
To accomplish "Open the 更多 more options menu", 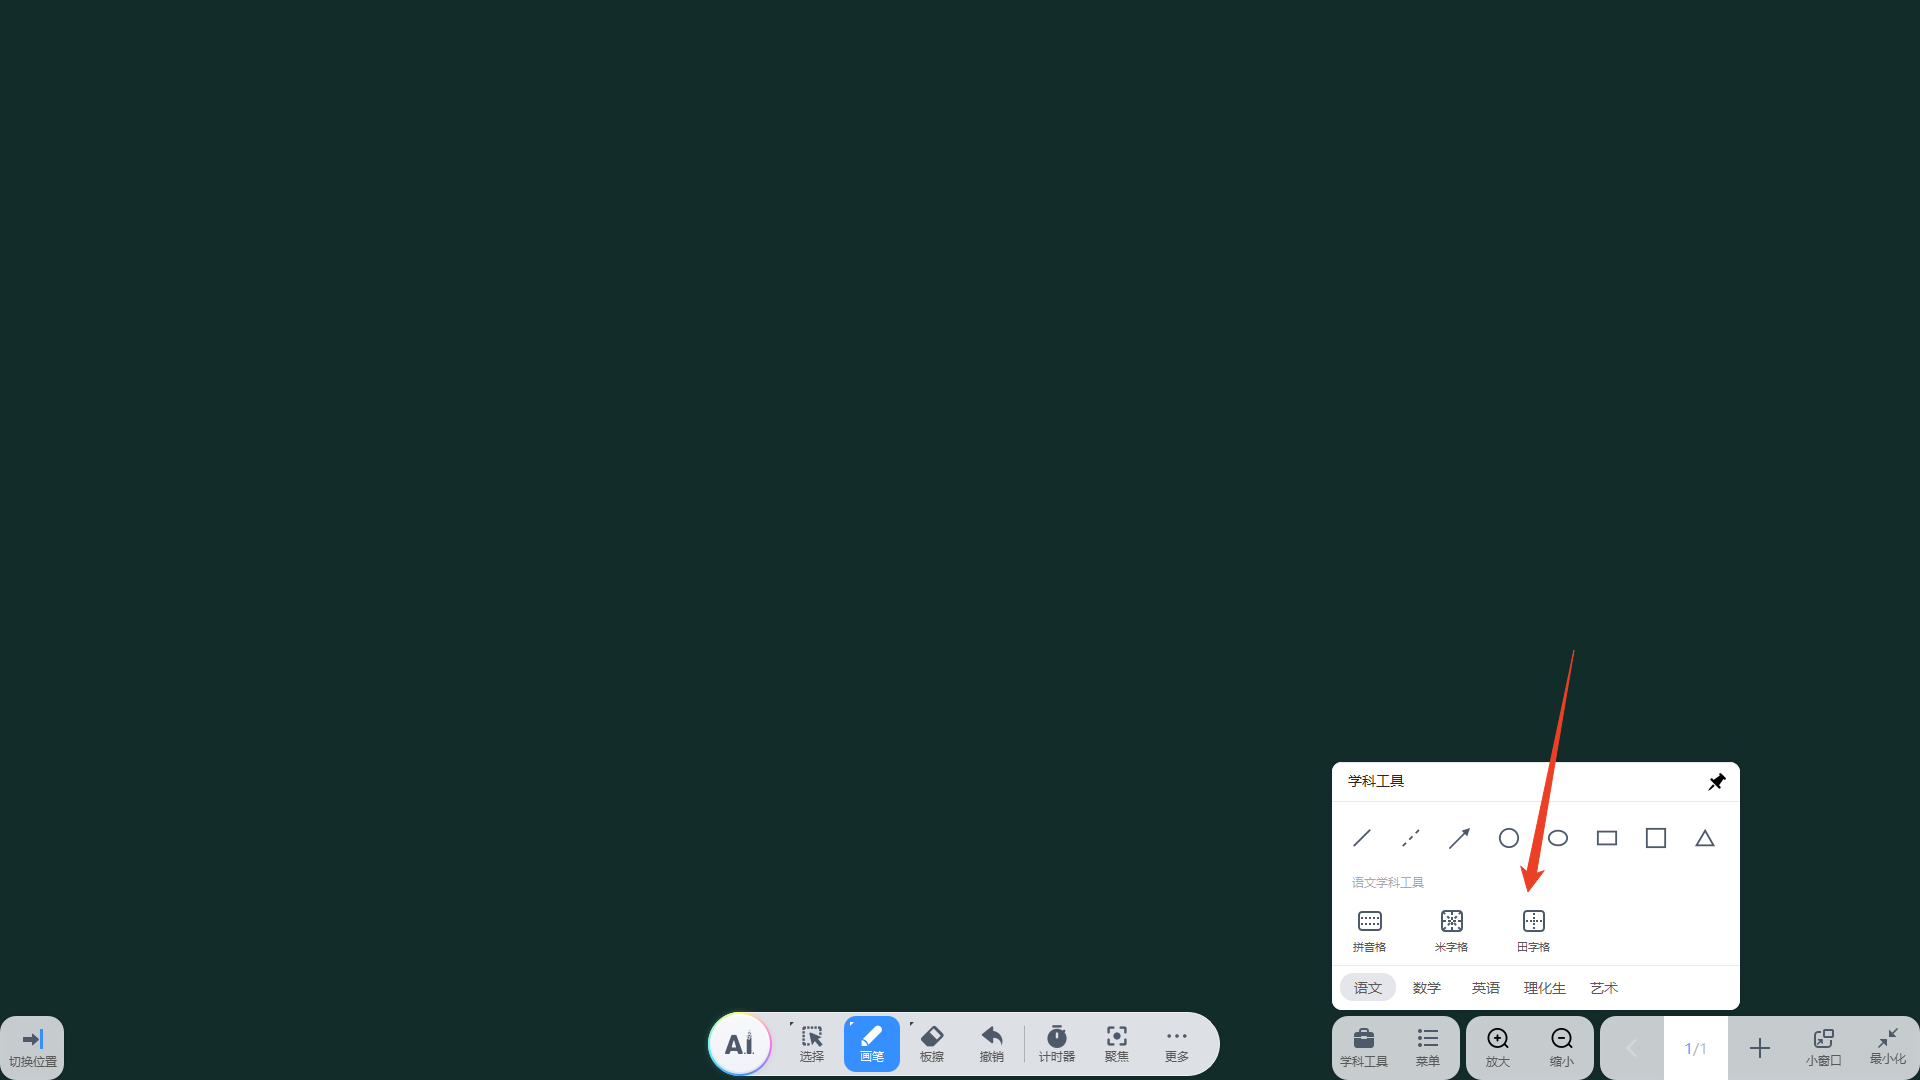I will [1176, 1044].
